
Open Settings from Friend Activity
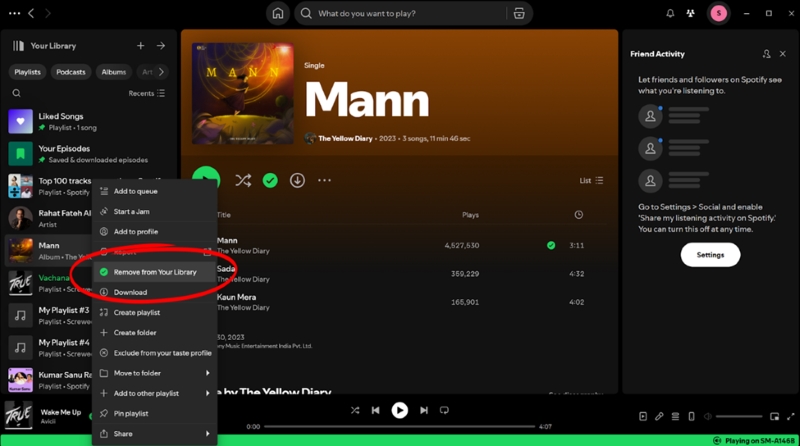[710, 255]
